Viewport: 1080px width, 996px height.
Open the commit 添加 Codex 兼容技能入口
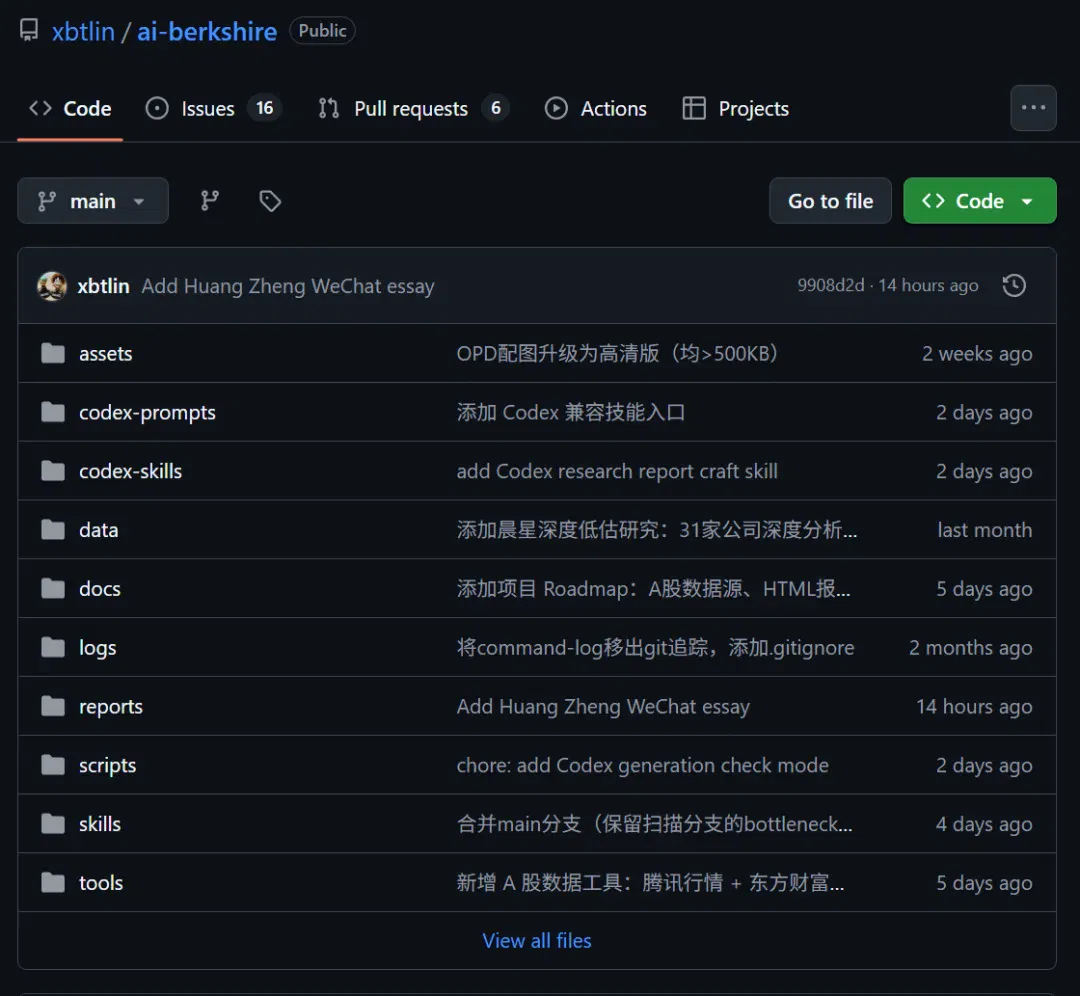pyautogui.click(x=570, y=412)
